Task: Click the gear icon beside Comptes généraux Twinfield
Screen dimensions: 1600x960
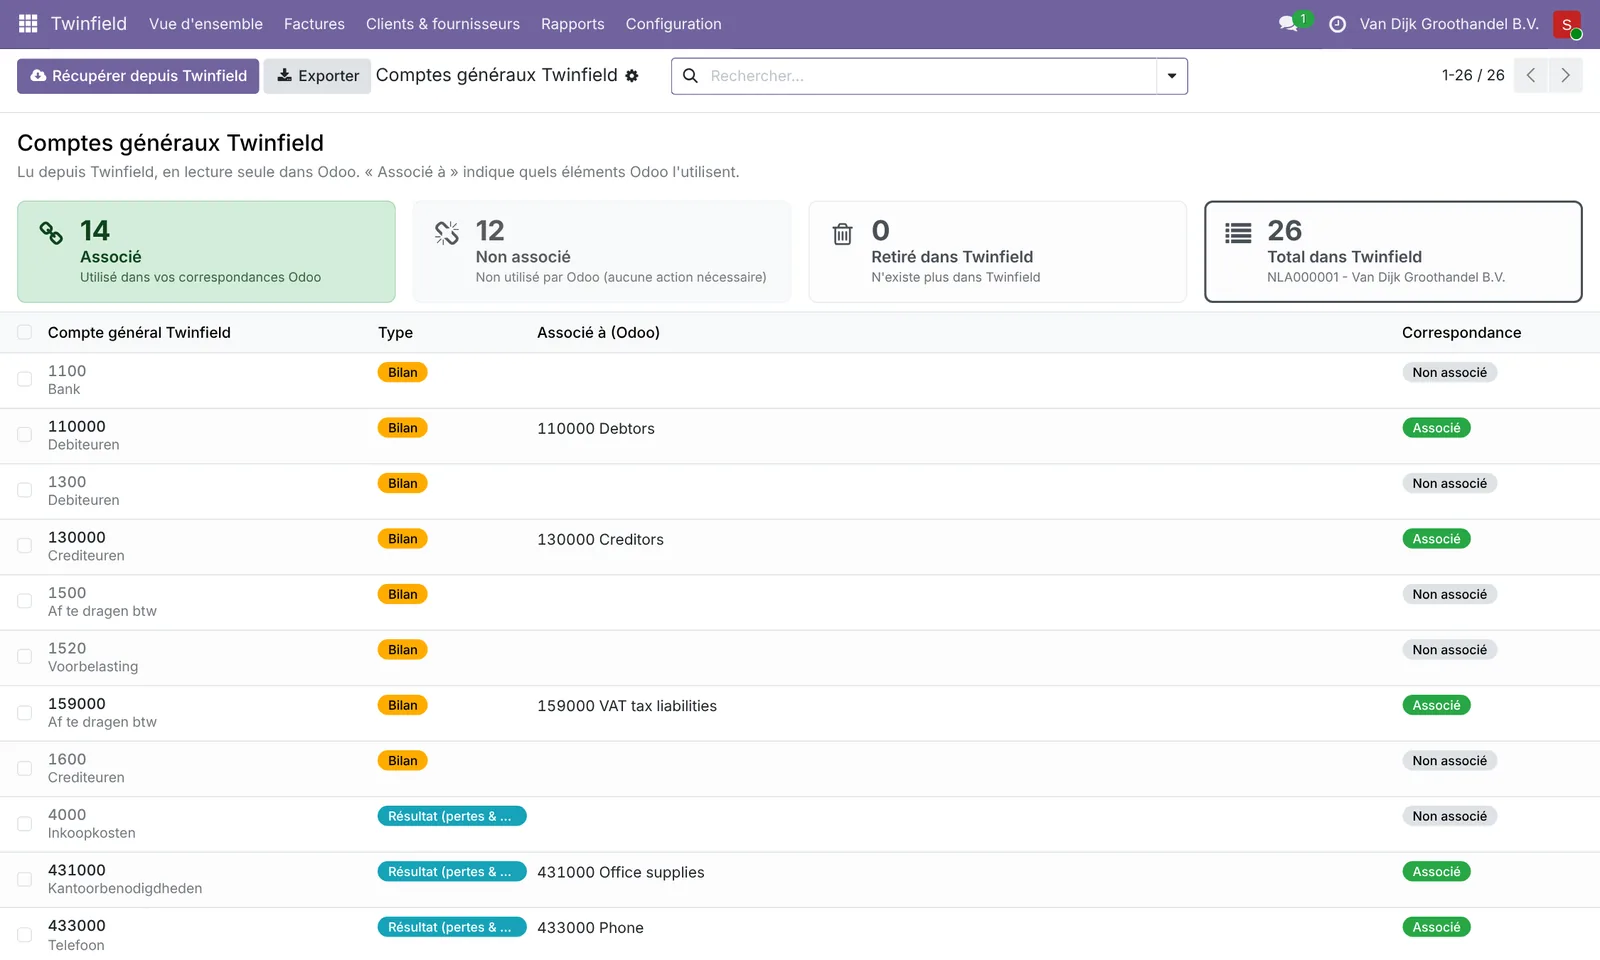Action: click(x=632, y=76)
